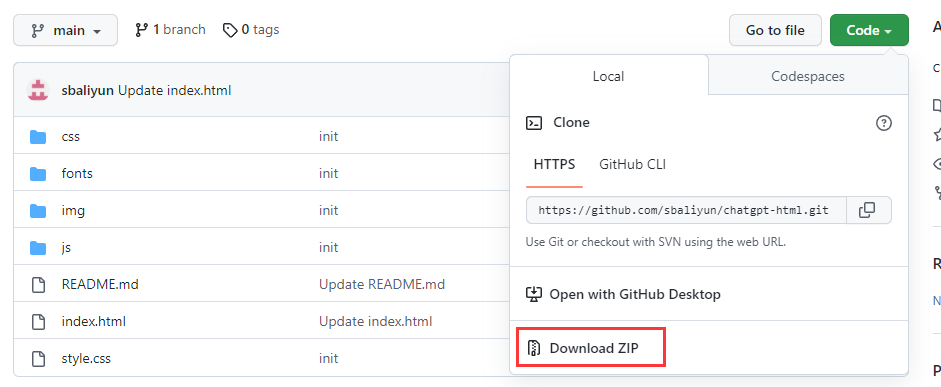
Task: Click the img folder icon
Action: coord(38,211)
